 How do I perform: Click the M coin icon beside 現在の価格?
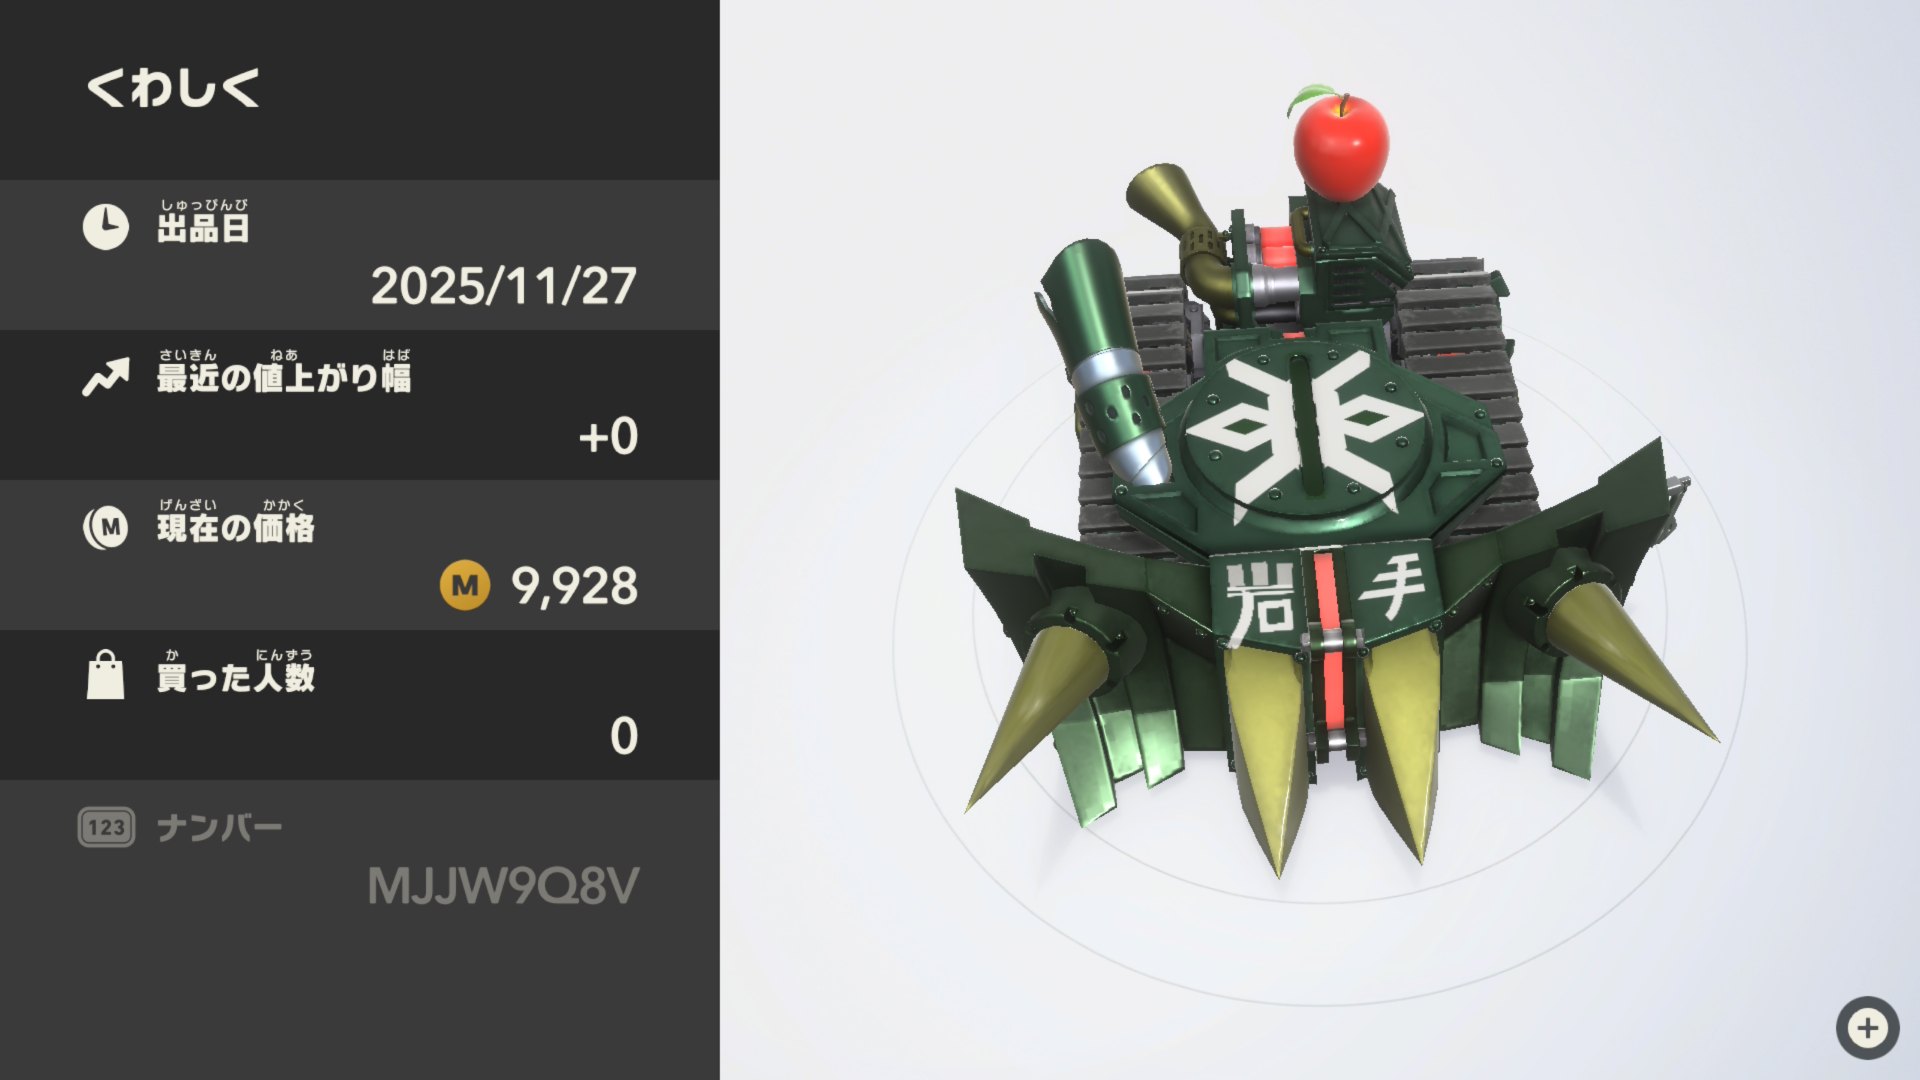click(x=105, y=527)
